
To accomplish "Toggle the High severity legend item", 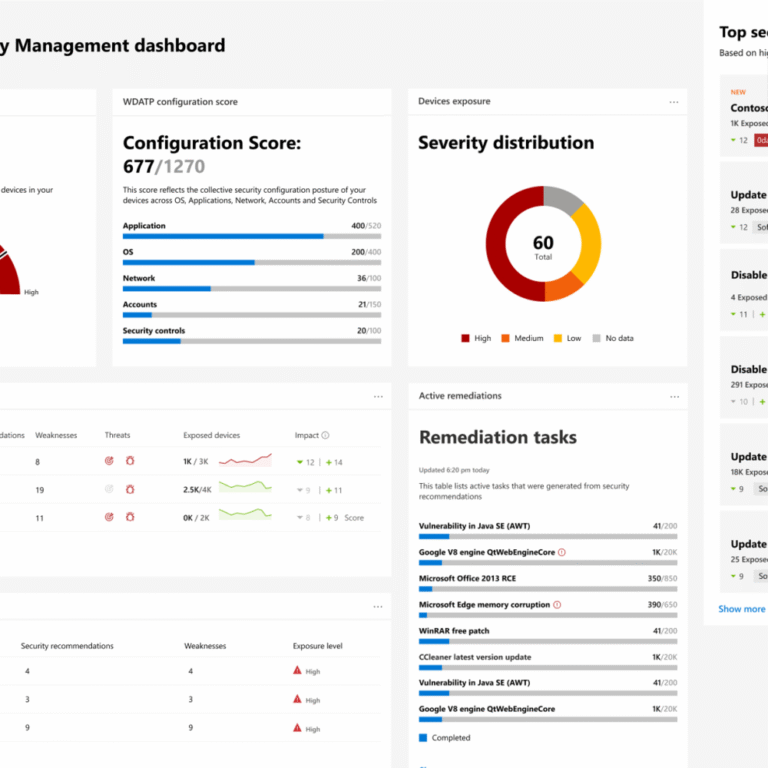I will (476, 339).
